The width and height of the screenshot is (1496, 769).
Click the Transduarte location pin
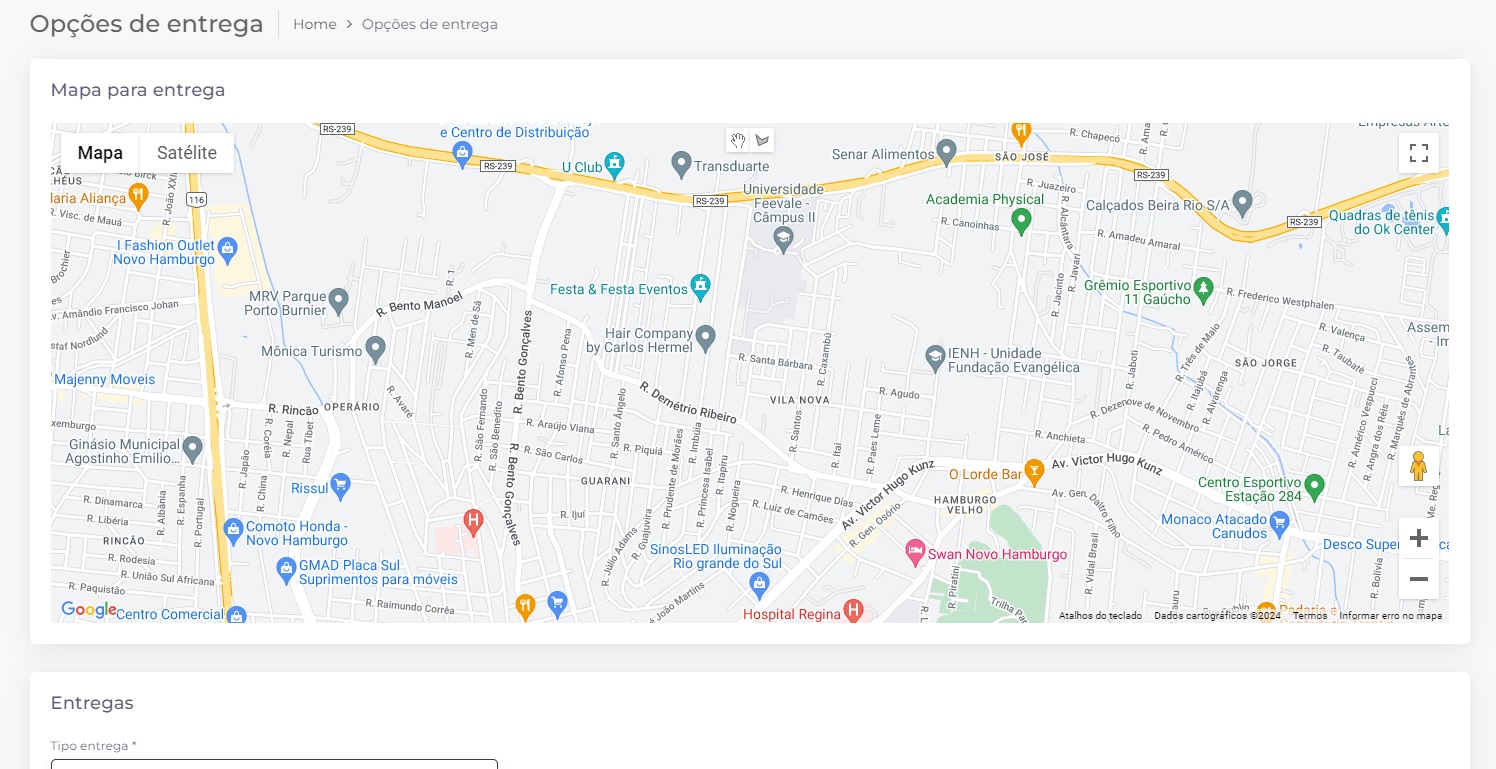click(681, 162)
